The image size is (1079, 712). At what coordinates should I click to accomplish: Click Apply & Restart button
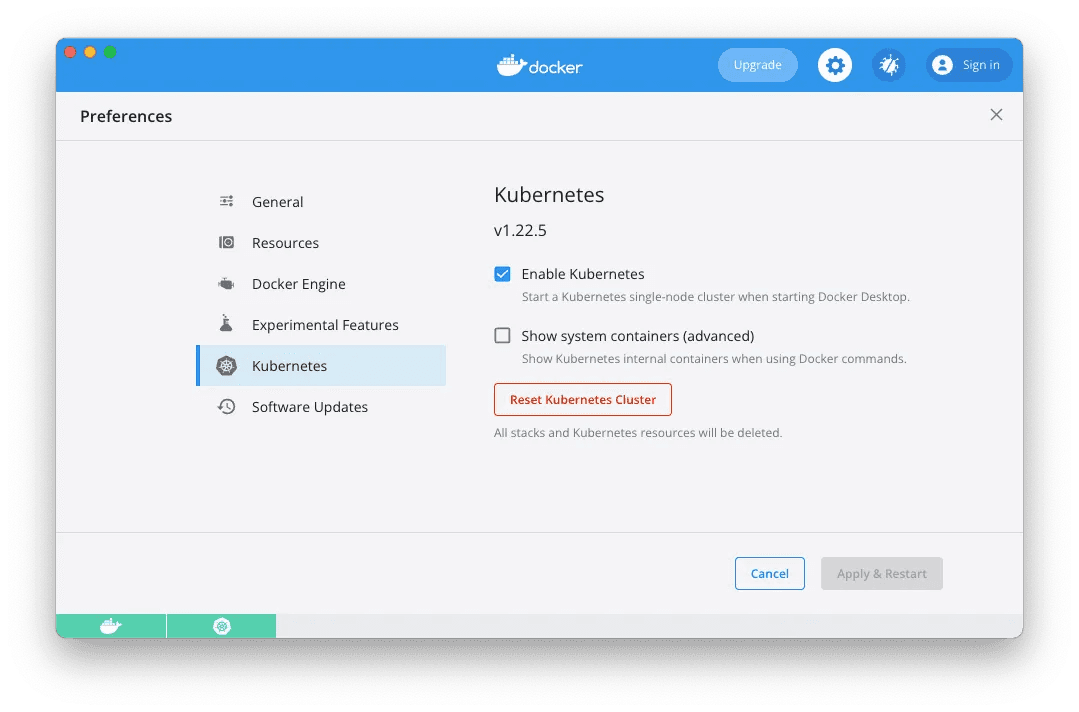[x=882, y=574]
